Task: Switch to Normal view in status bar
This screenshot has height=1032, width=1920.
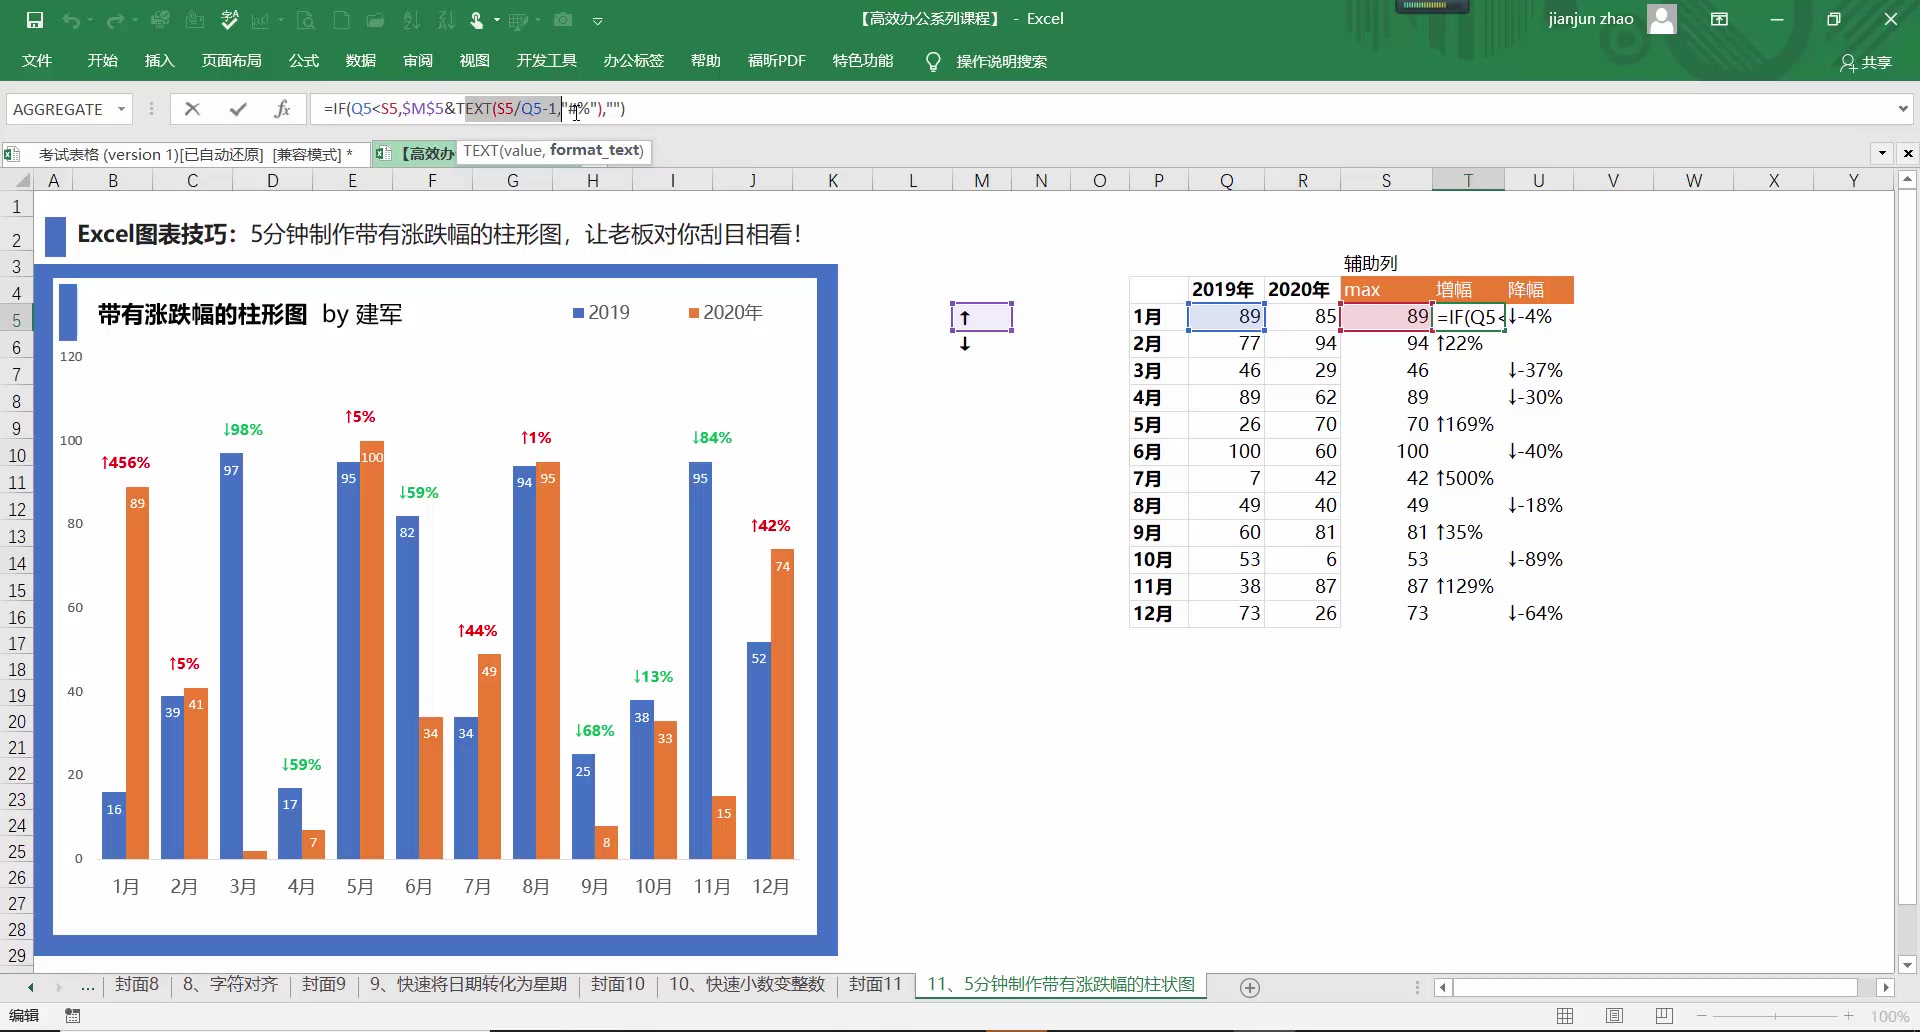Action: pos(1565,1016)
